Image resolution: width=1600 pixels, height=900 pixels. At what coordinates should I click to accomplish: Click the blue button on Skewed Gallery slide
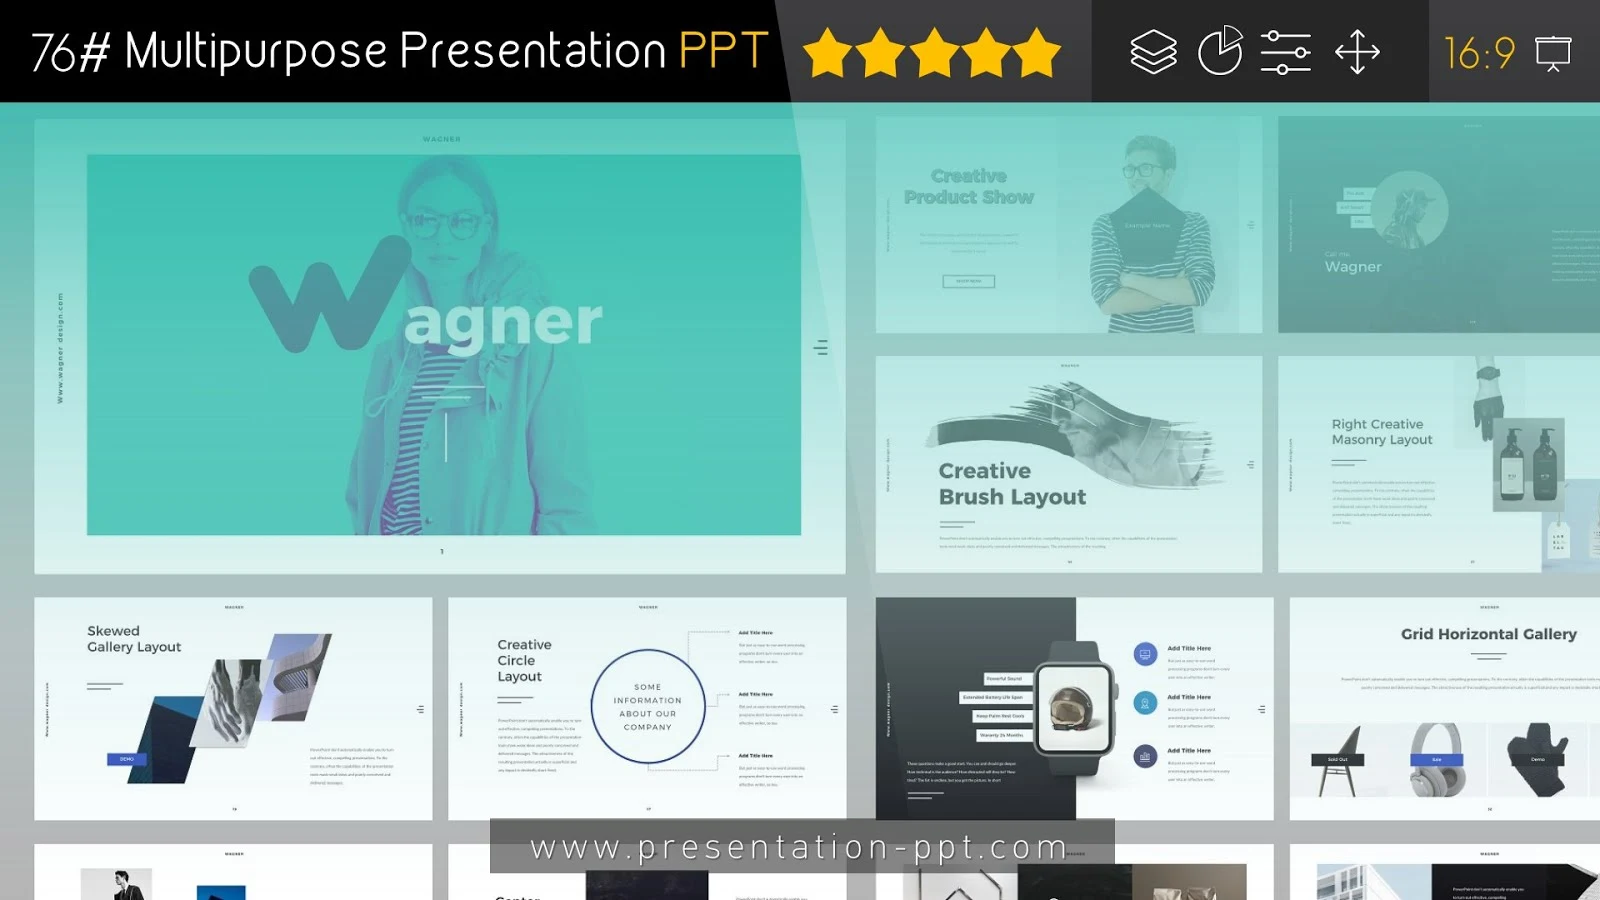pos(127,759)
